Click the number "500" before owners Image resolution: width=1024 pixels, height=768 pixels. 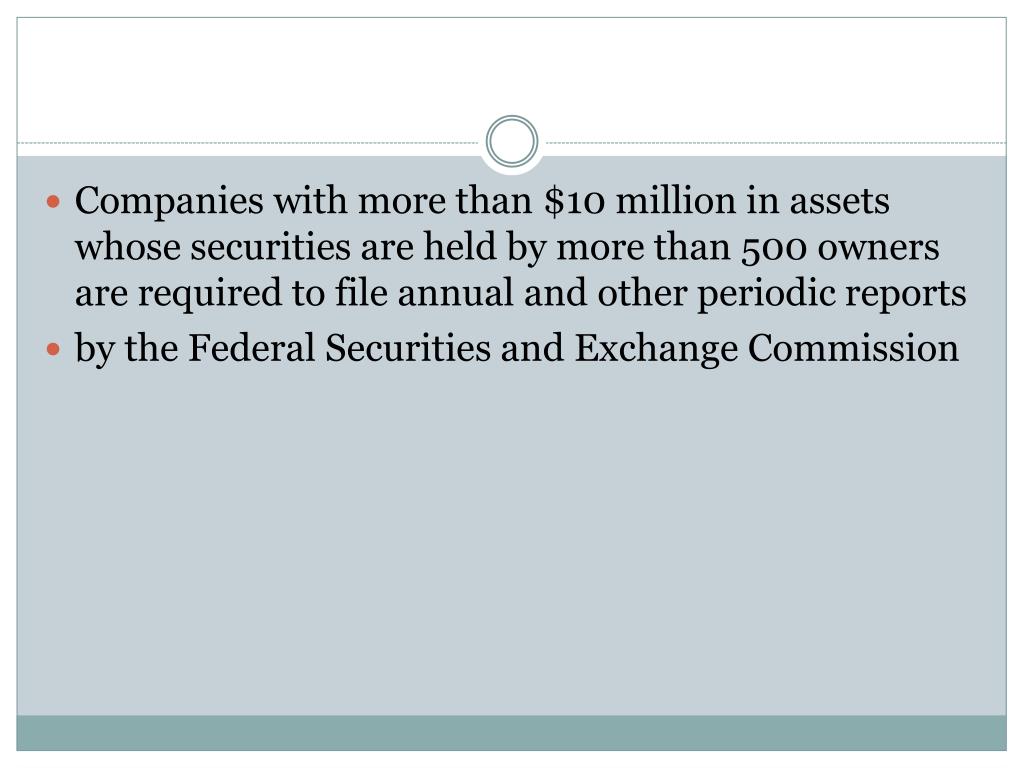coord(774,249)
